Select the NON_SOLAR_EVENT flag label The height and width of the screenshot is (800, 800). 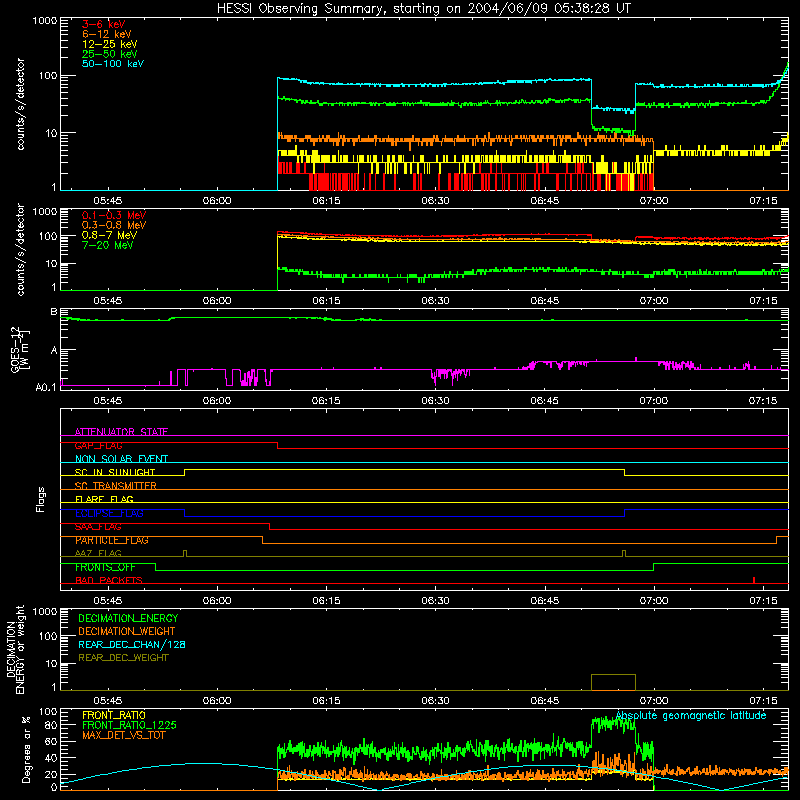click(x=121, y=459)
